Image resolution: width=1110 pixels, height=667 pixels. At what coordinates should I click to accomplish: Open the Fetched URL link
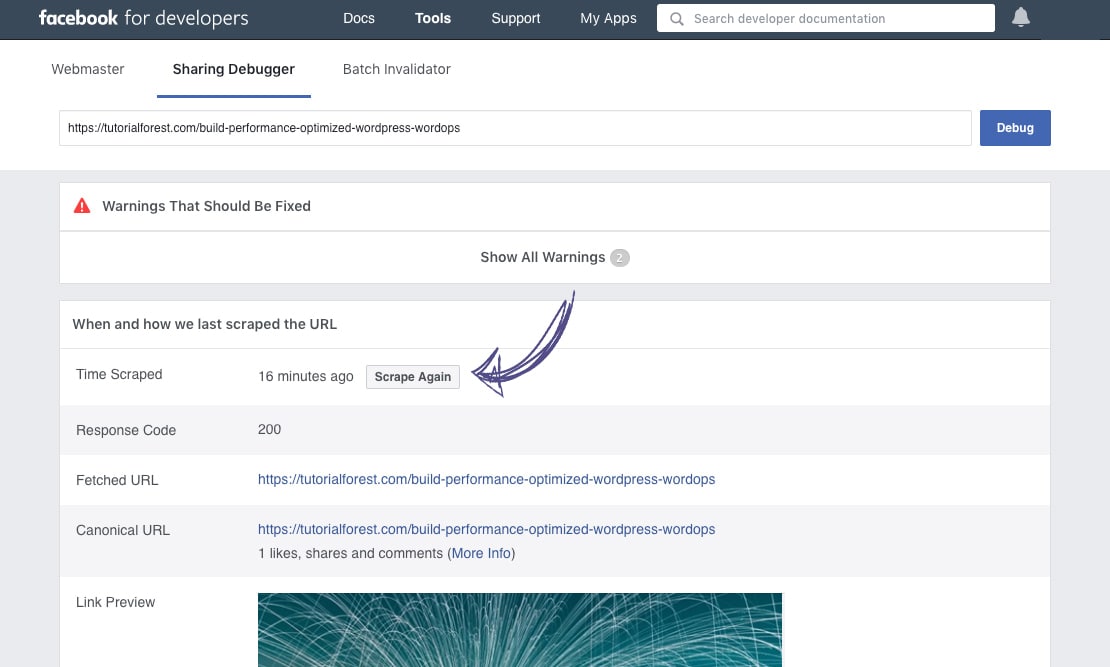(x=486, y=479)
